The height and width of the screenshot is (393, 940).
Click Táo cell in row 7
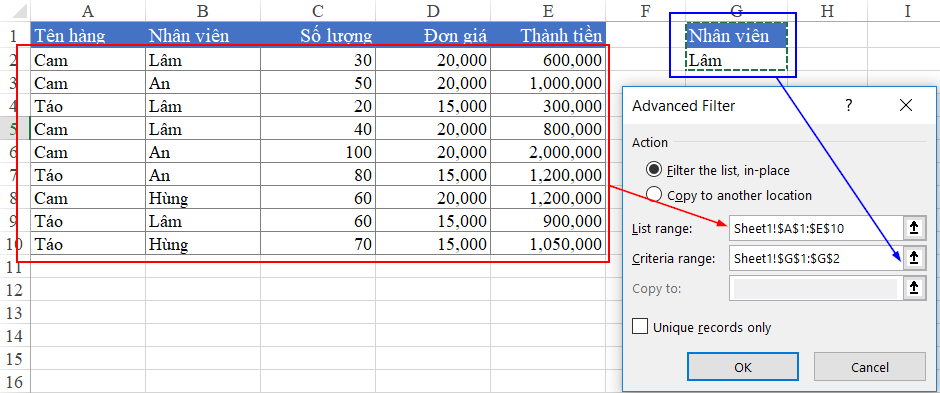coord(88,175)
